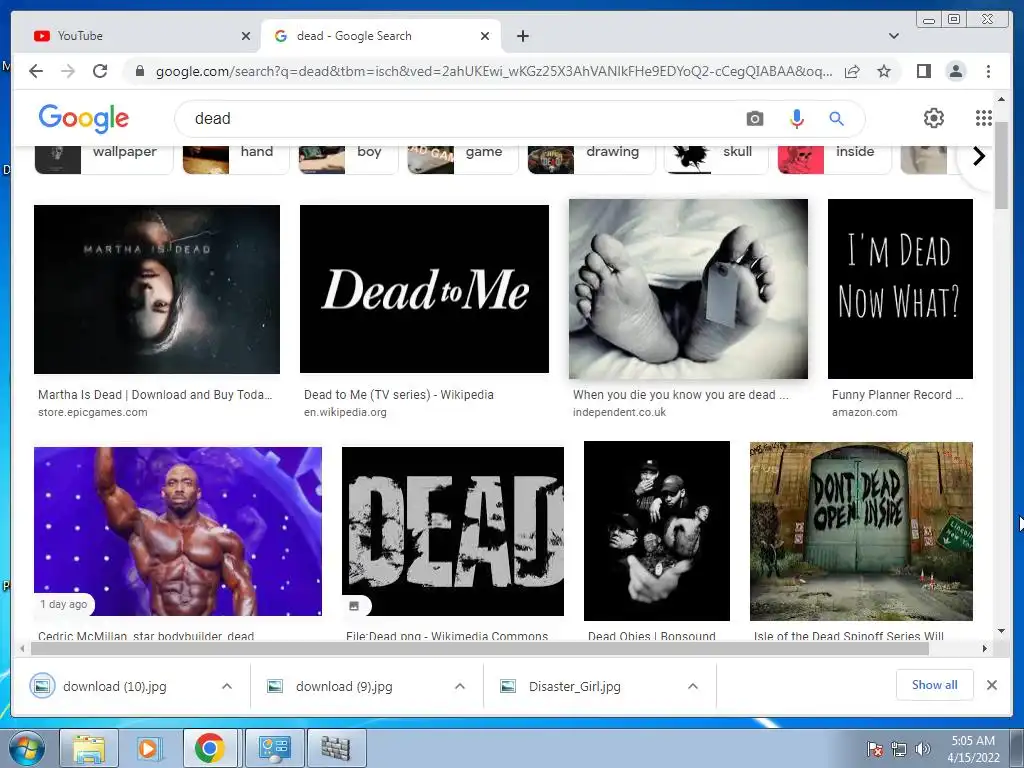Open Dont Open Dead Inside image
Screen dimensions: 1024x768
(861, 531)
